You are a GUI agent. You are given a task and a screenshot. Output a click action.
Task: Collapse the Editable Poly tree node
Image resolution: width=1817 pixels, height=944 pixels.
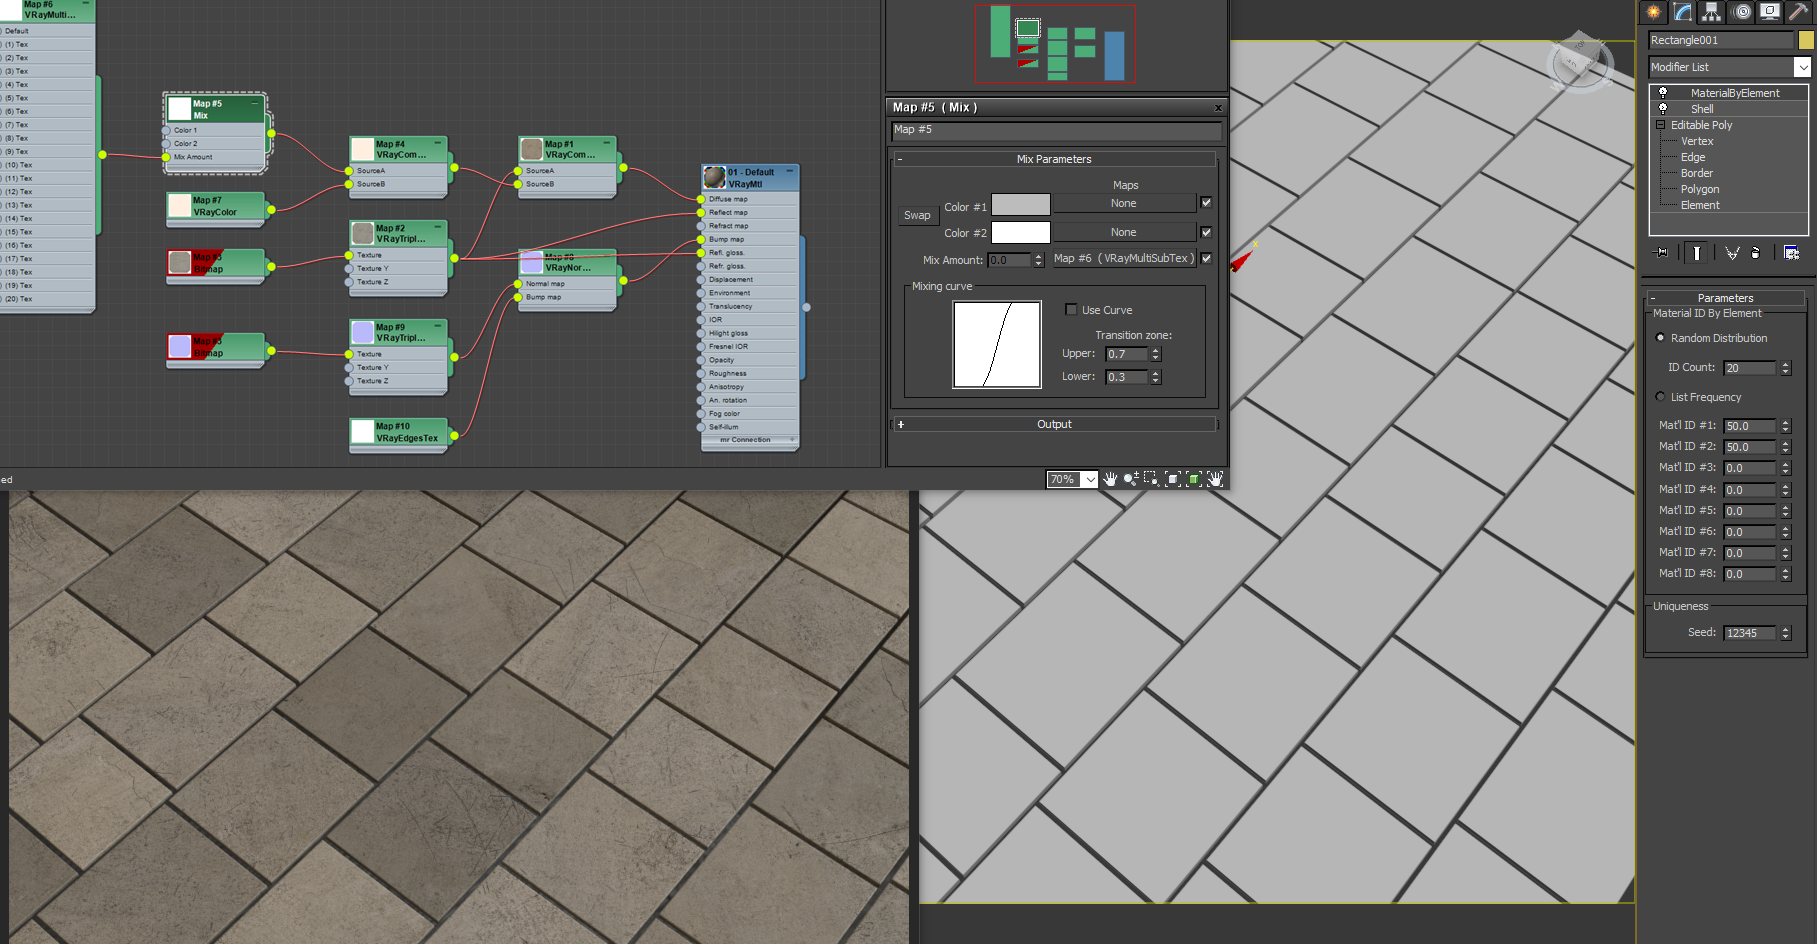1661,125
